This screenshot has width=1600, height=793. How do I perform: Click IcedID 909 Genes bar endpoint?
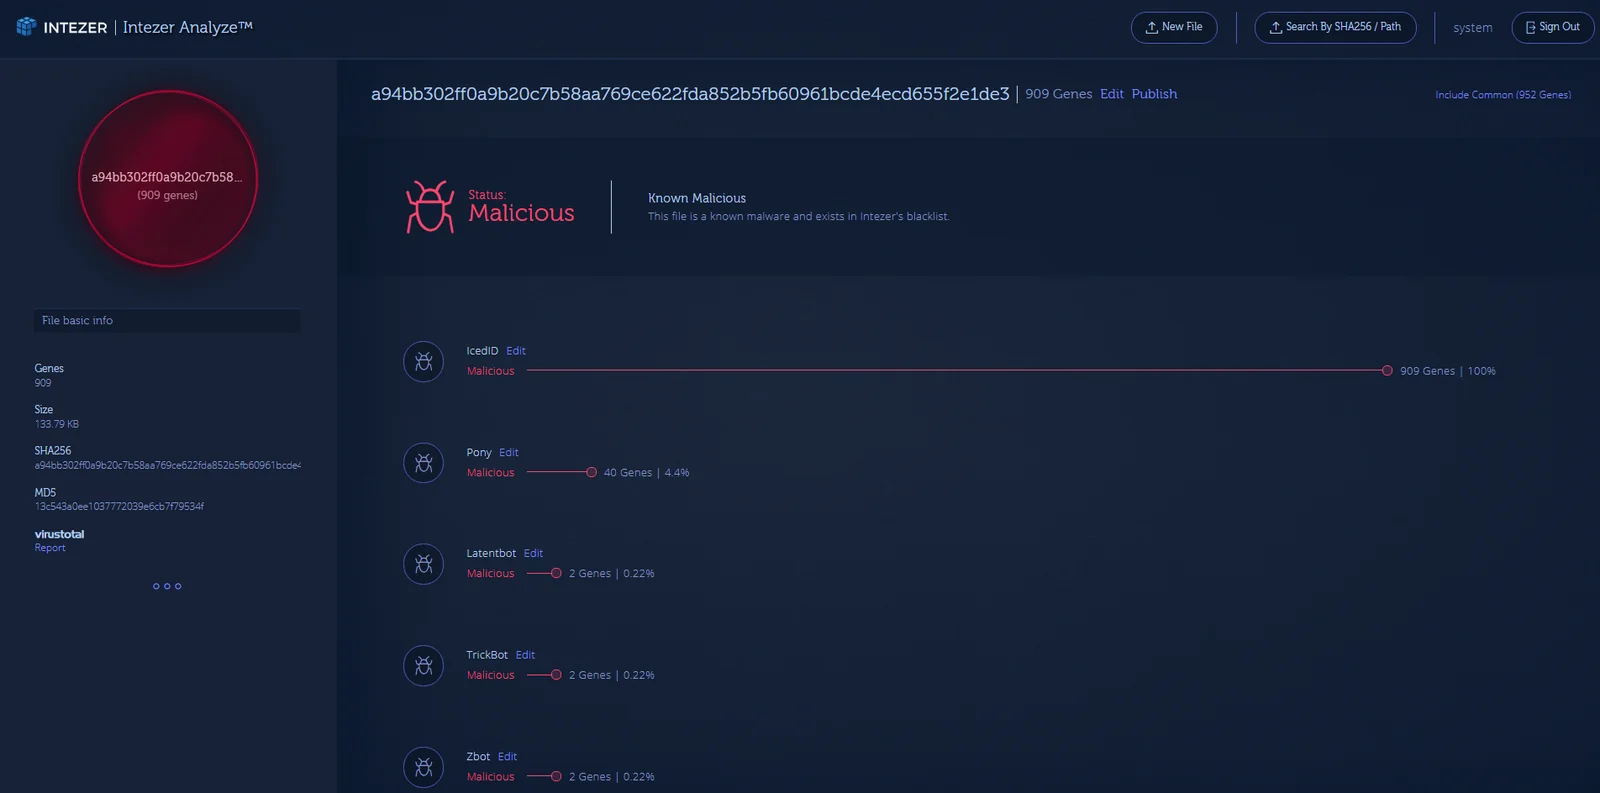click(x=1387, y=371)
